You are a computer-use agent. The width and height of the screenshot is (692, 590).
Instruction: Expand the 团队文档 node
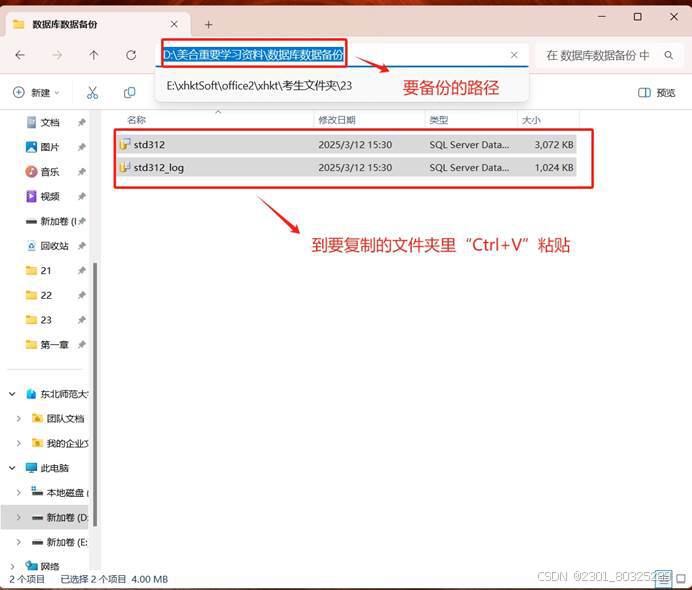tap(19, 418)
